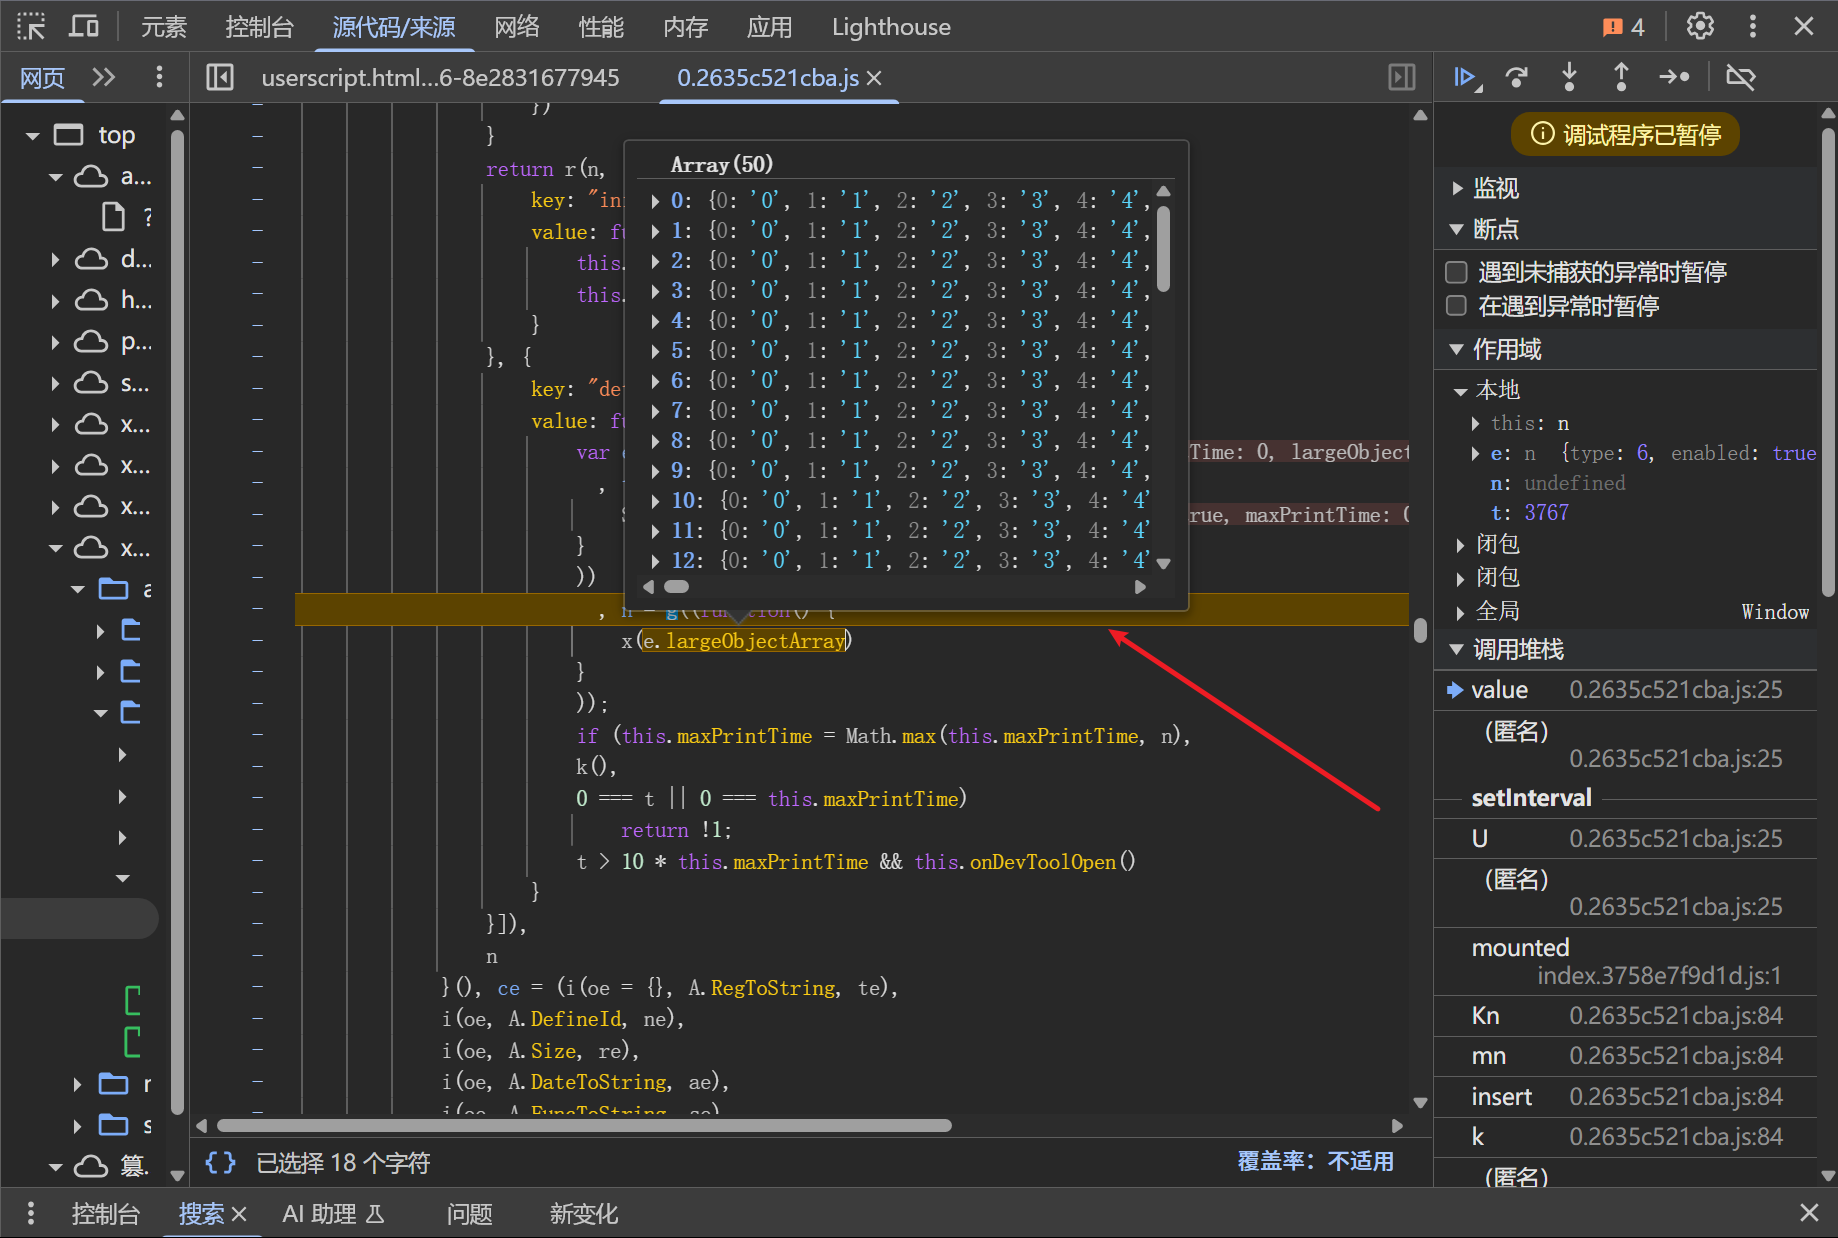Click the Step into function icon
The image size is (1838, 1238).
coord(1569,77)
